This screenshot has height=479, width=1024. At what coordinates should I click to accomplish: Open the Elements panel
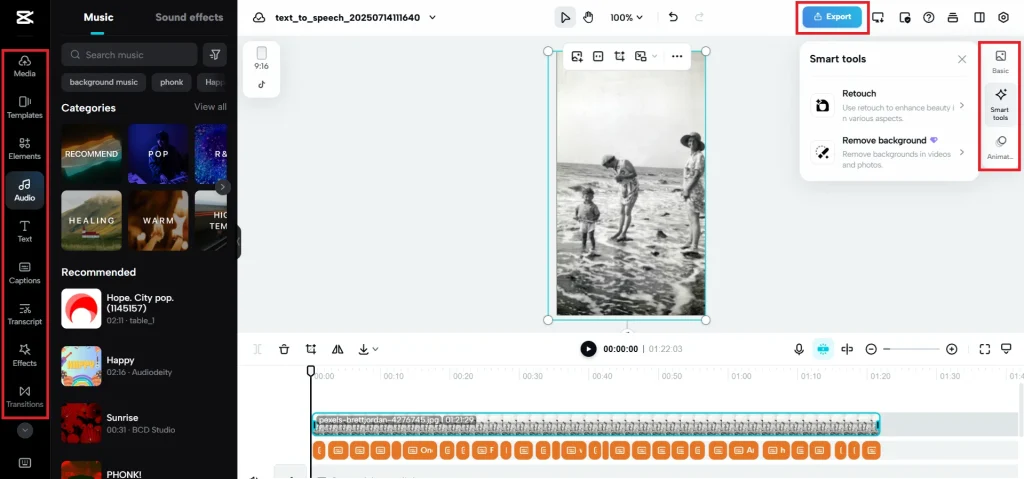click(24, 148)
